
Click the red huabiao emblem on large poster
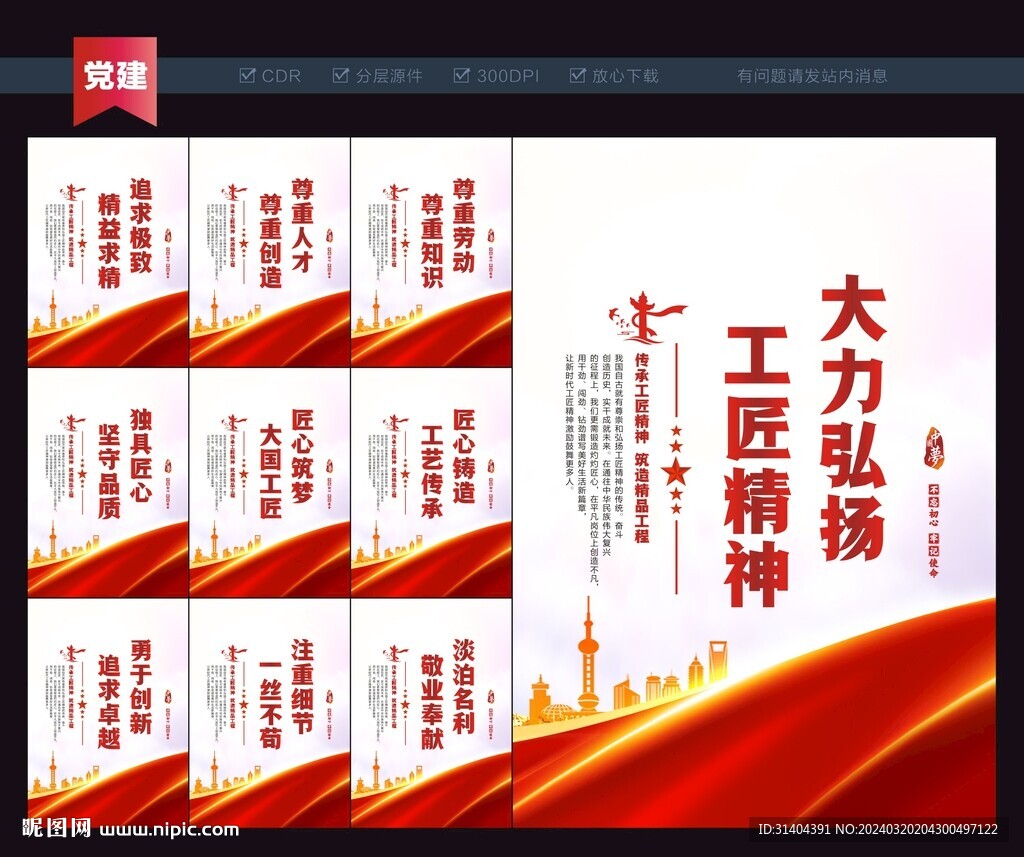[647, 317]
